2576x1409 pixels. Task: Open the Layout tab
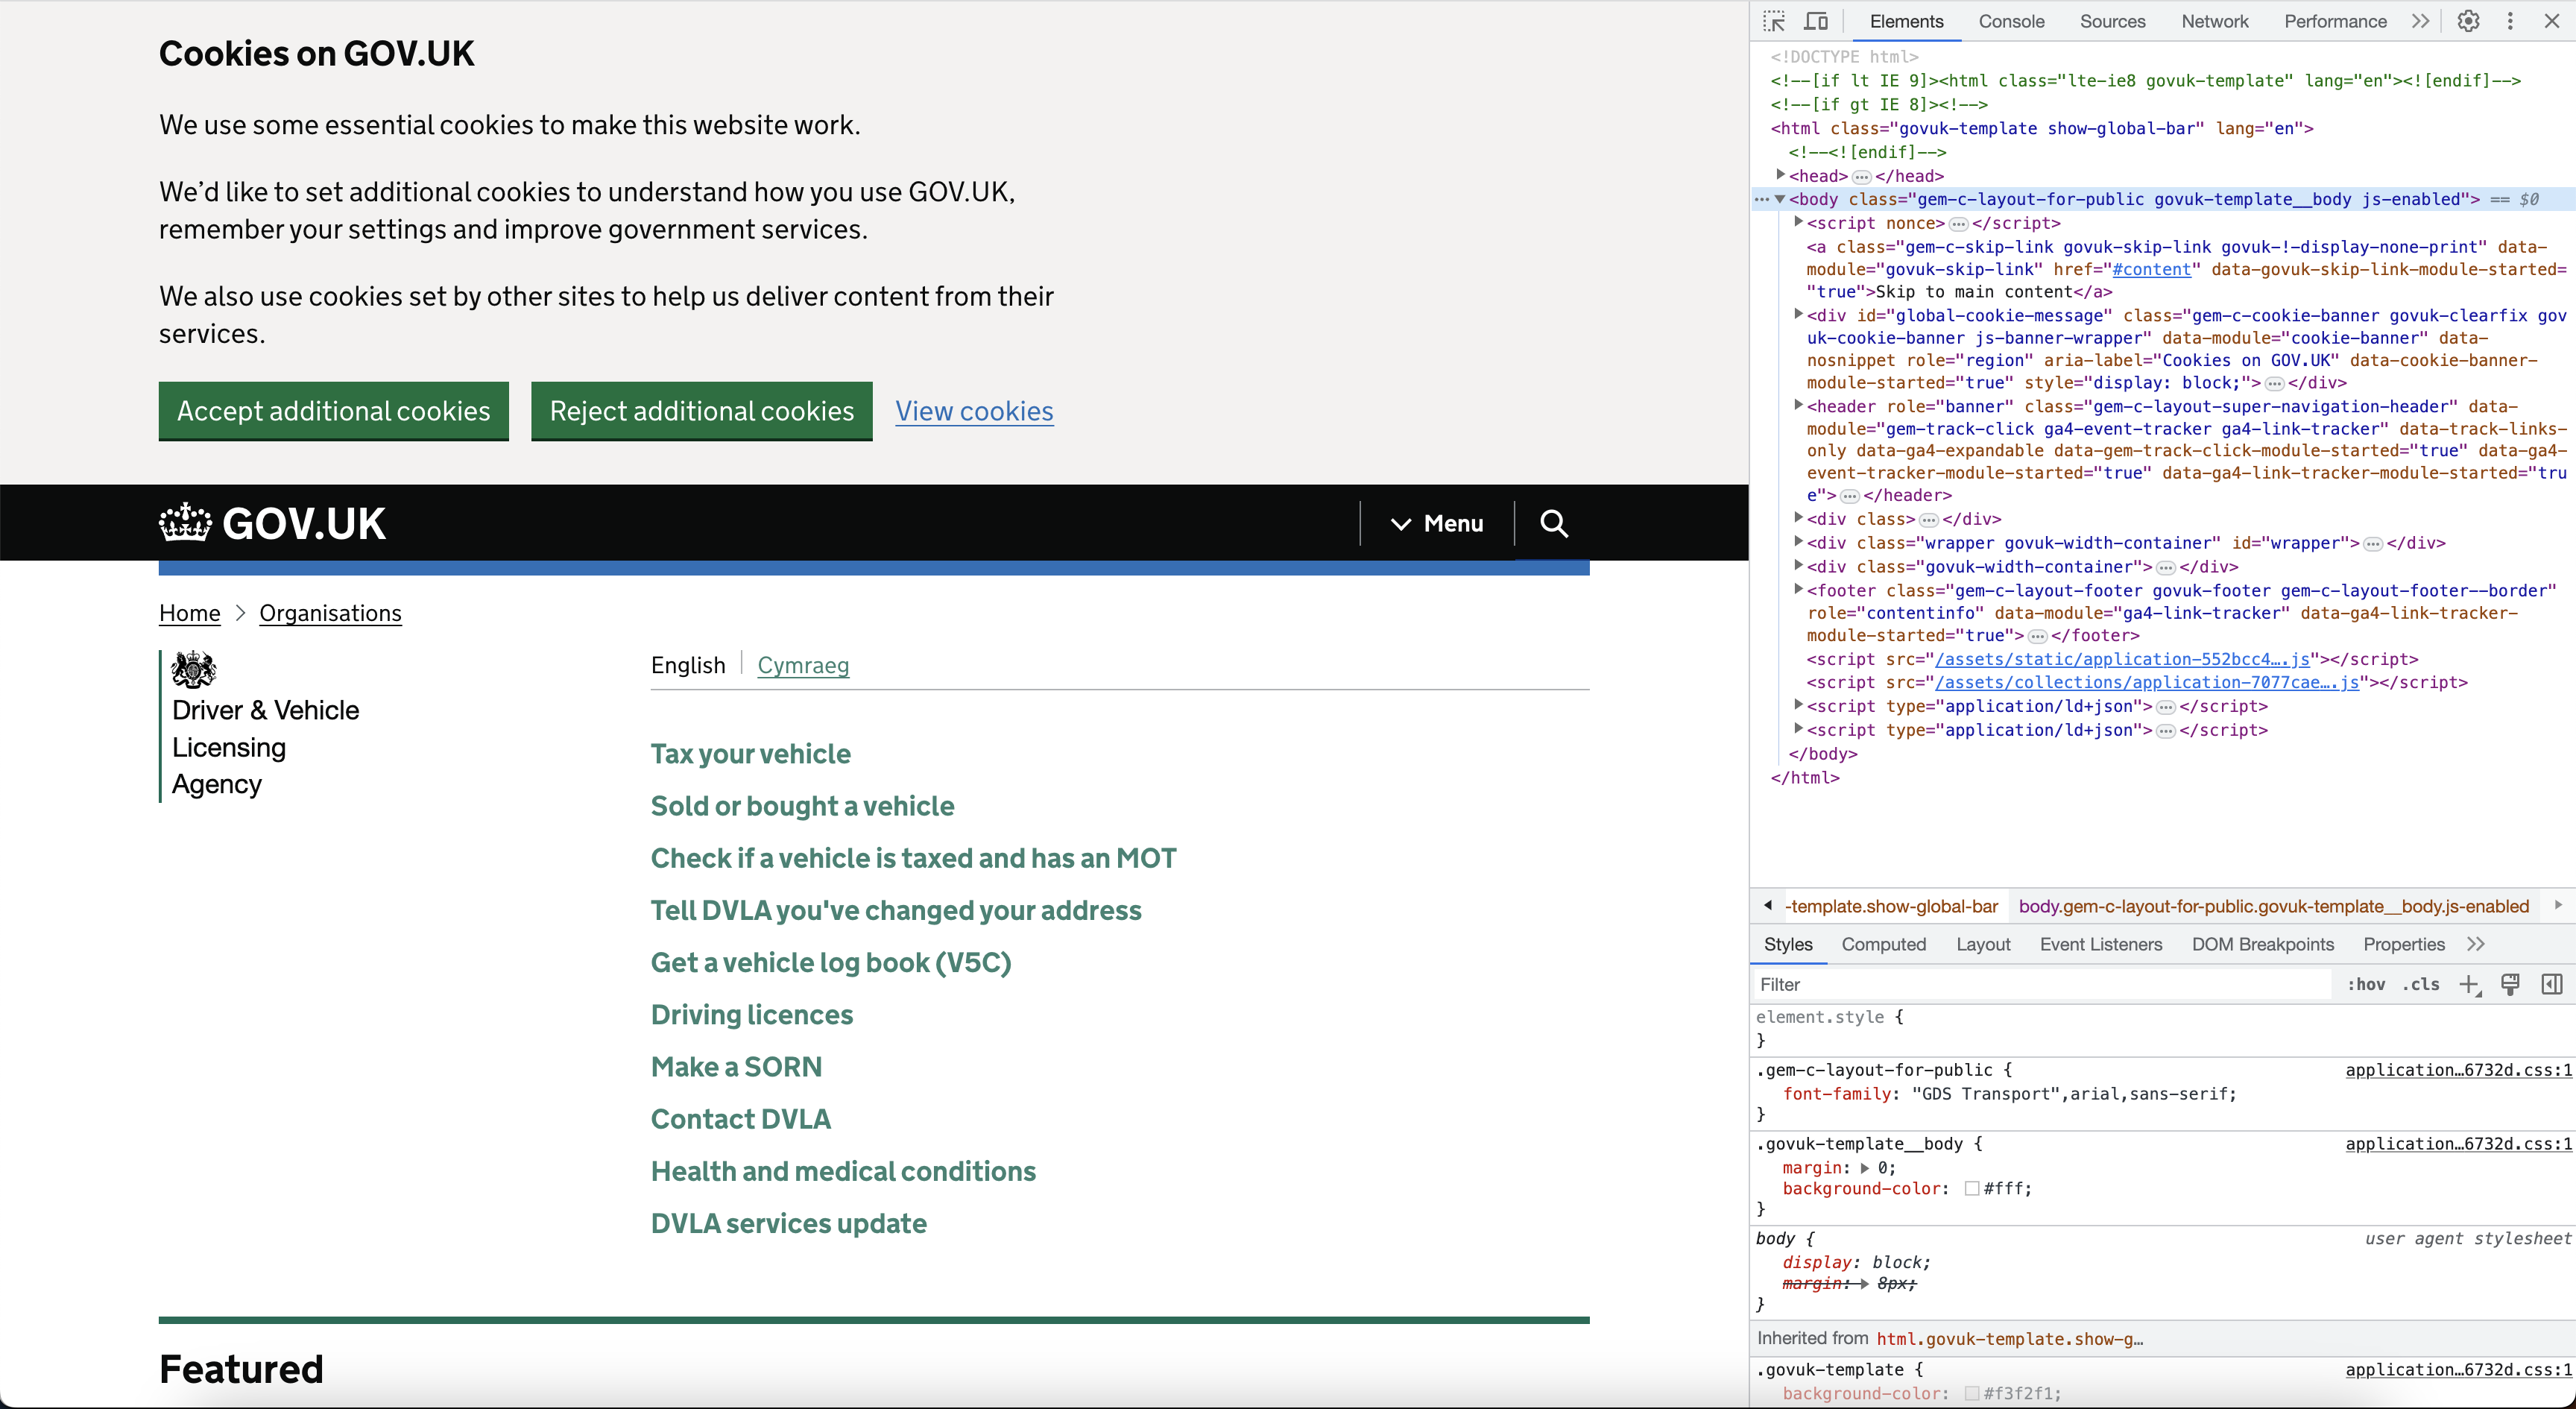click(x=1983, y=944)
